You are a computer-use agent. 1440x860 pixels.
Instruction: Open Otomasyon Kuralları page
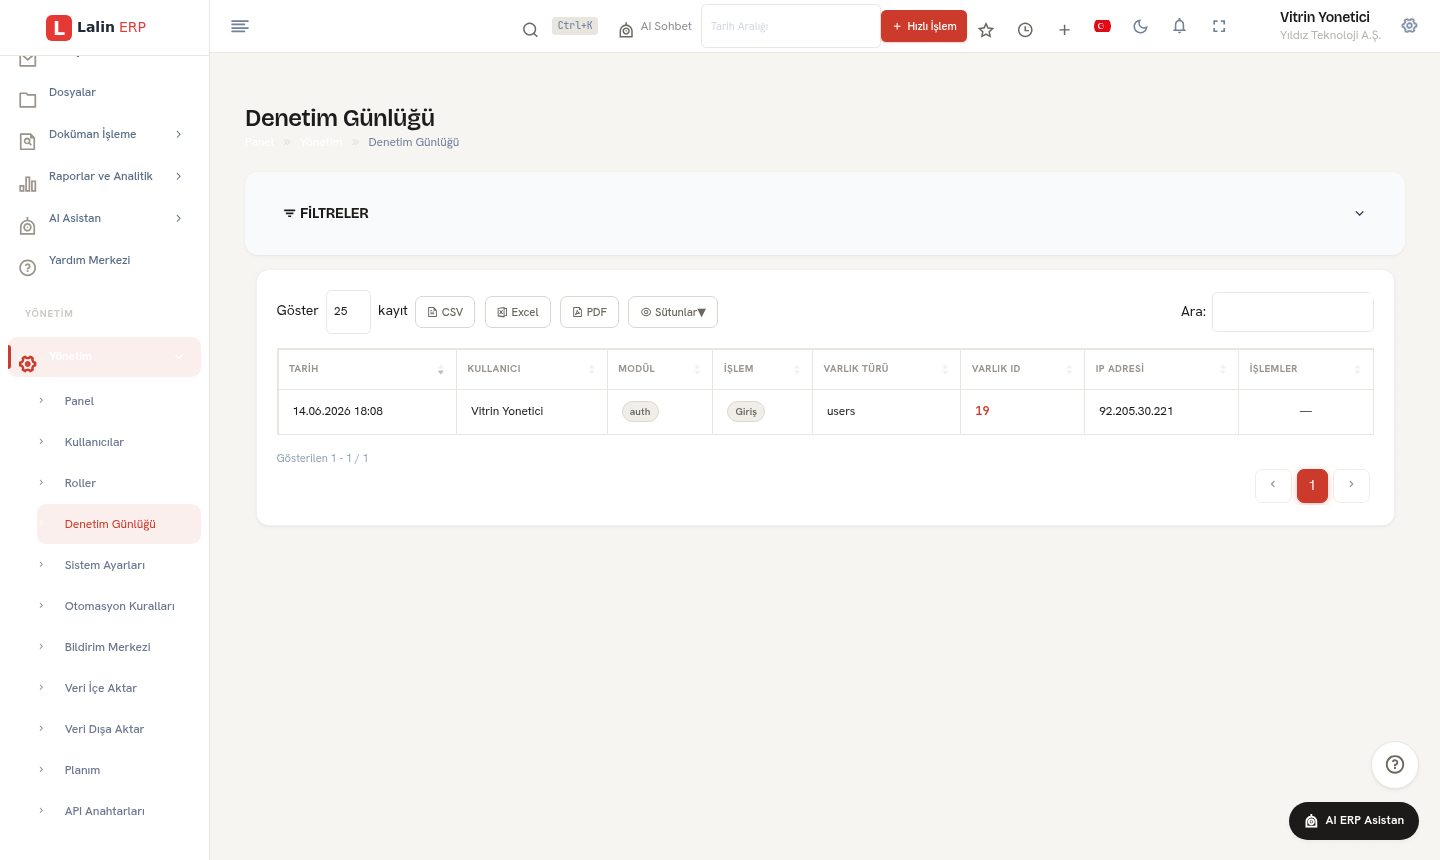pyautogui.click(x=118, y=606)
